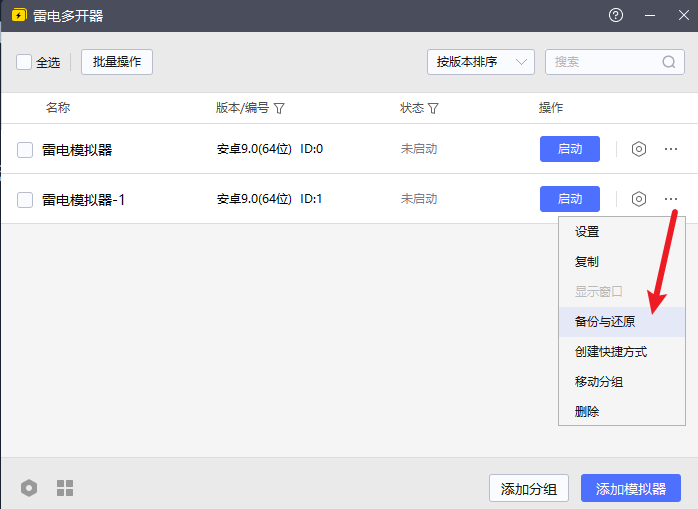The image size is (698, 509).
Task: Filter by status using funnel icon
Action: click(x=433, y=108)
